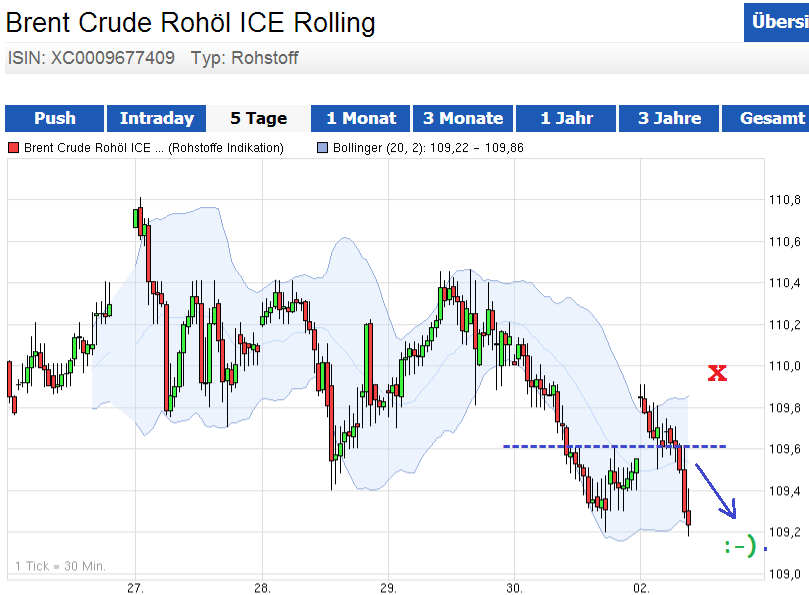Click the Übersicht button at top right
Image resolution: width=809 pixels, height=595 pixels.
tap(777, 22)
